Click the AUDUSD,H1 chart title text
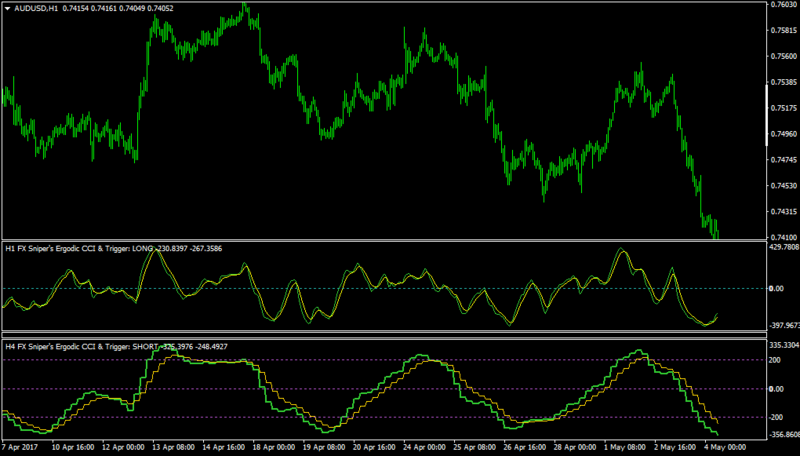This screenshot has height=456, width=800. click(x=36, y=8)
